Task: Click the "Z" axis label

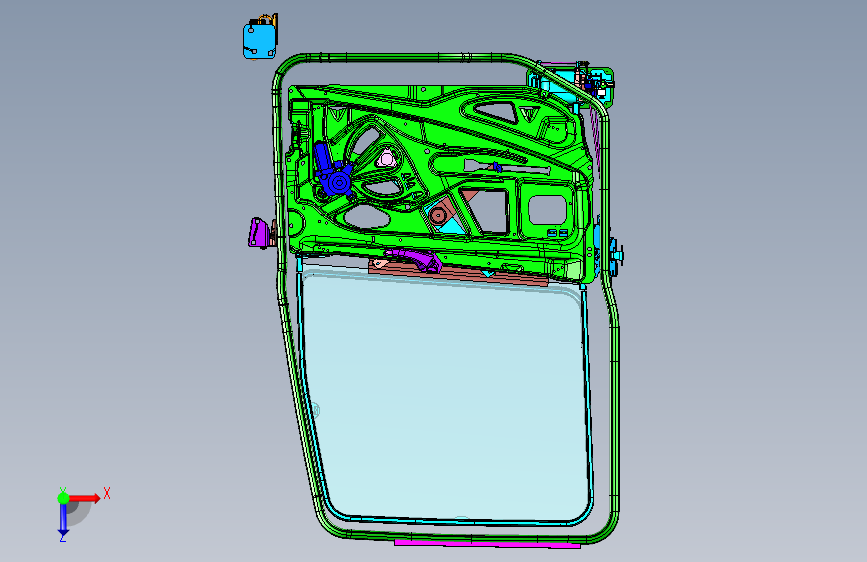Action: (62, 537)
